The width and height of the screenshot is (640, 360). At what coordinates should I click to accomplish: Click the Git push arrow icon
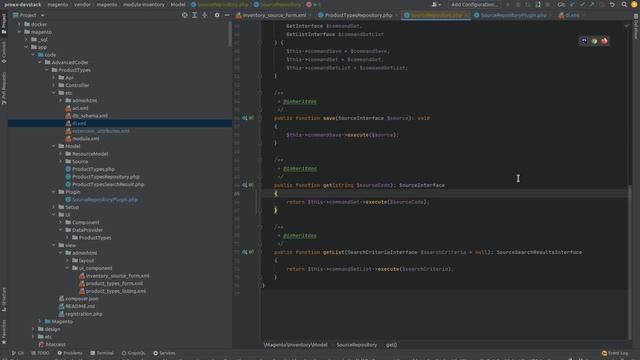pyautogui.click(x=592, y=4)
